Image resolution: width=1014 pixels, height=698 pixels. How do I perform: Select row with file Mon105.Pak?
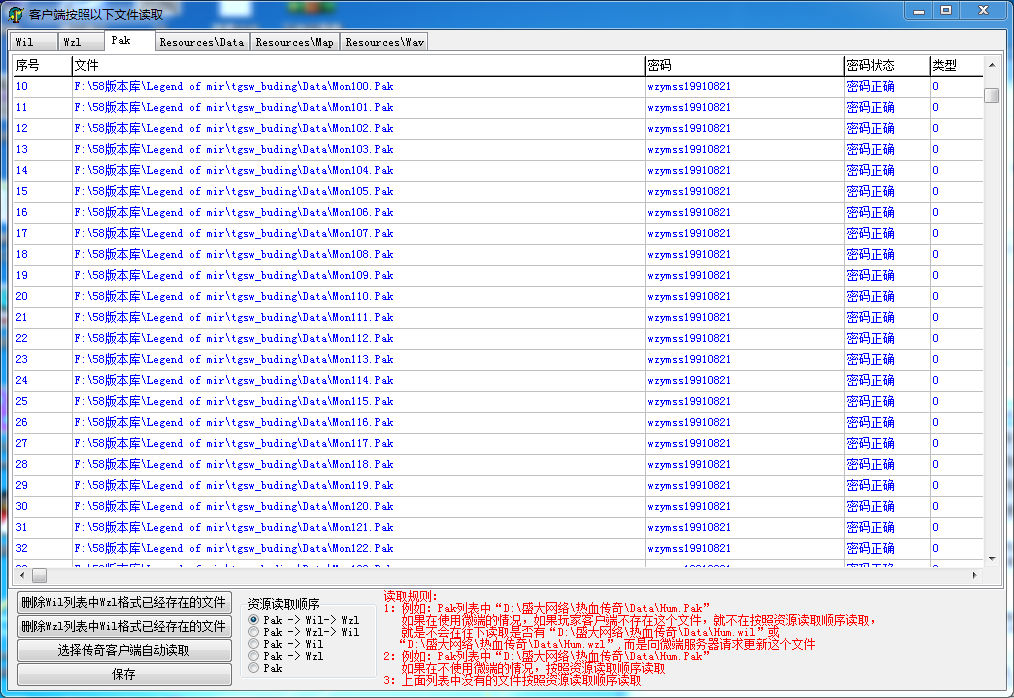(498, 191)
